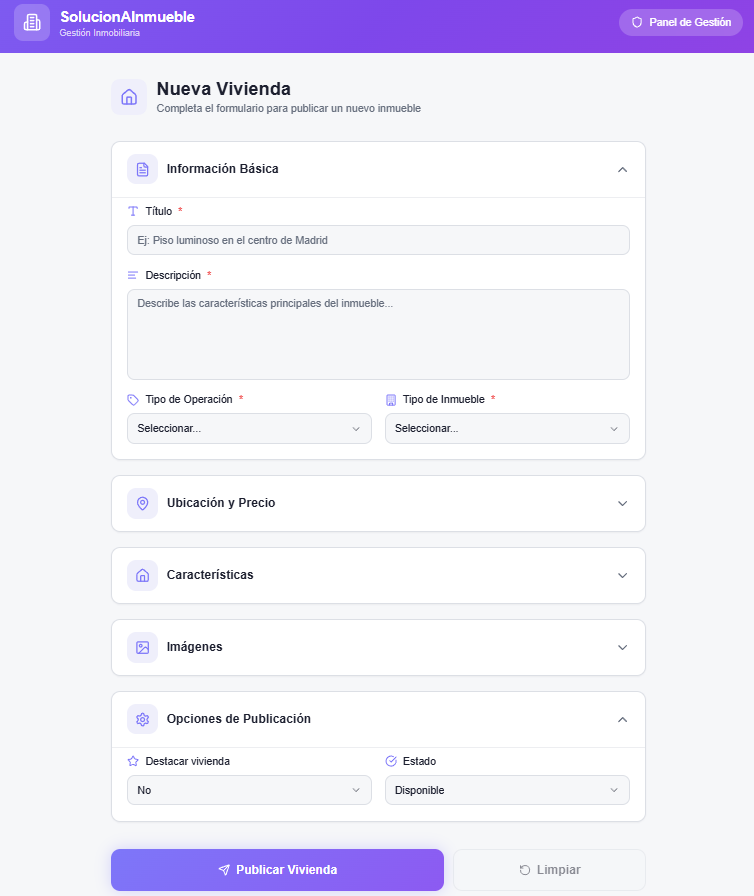Expand the Imágenes section chevron
Image resolution: width=754 pixels, height=896 pixels.
click(x=622, y=647)
